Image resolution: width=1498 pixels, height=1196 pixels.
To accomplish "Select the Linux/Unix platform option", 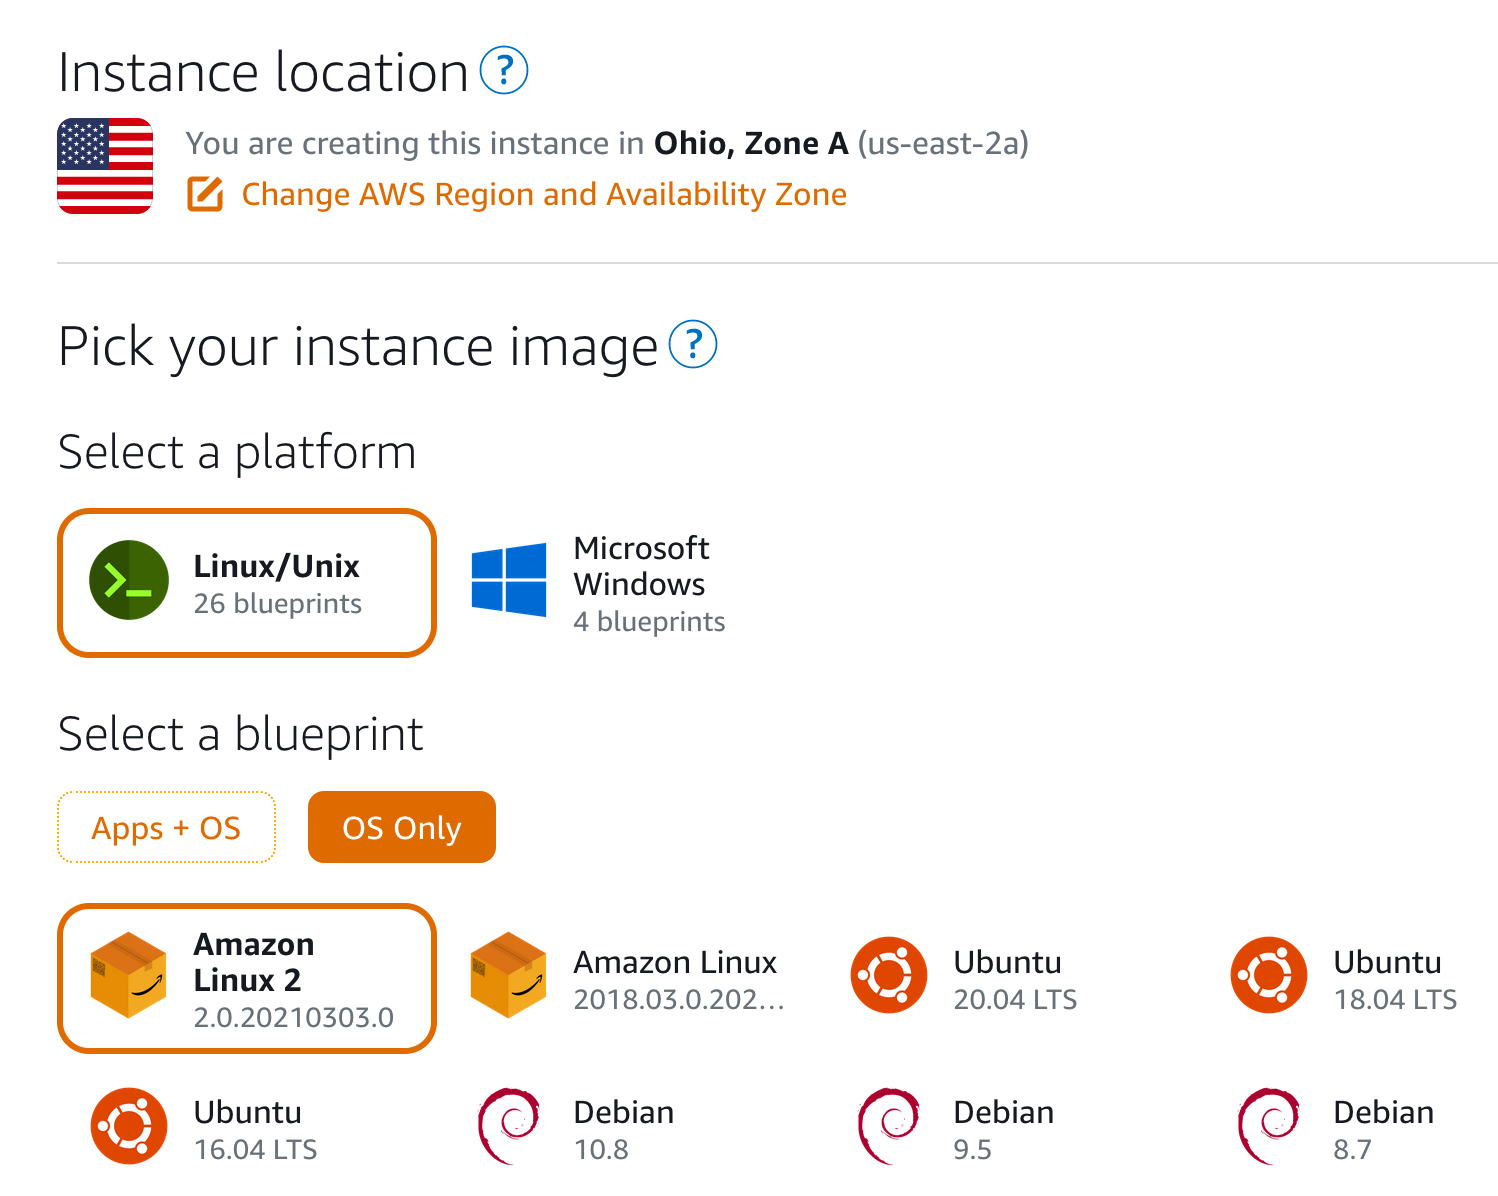I will tap(247, 583).
